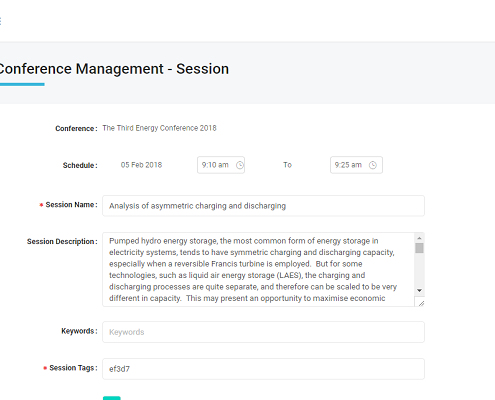This screenshot has width=495, height=400.
Task: Click the down arrow of the description scrollbar
Action: pyautogui.click(x=419, y=291)
